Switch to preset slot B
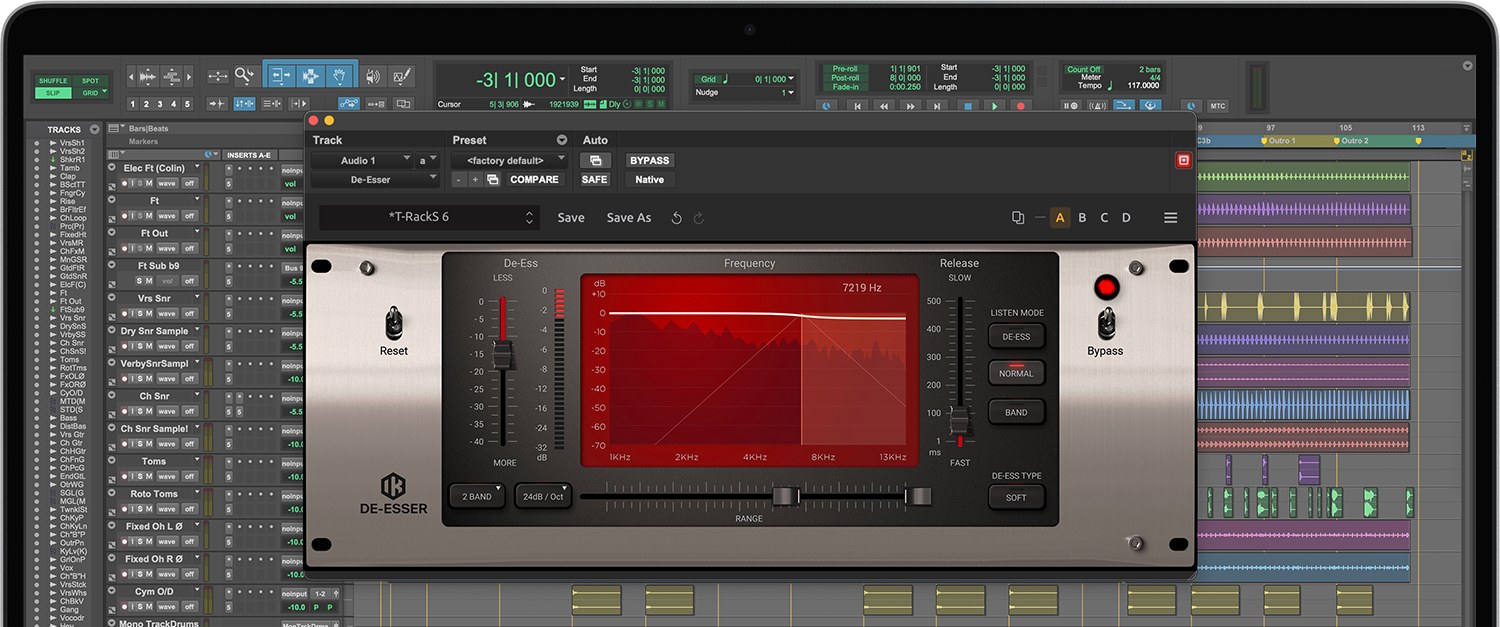Image resolution: width=1500 pixels, height=627 pixels. tap(1082, 218)
